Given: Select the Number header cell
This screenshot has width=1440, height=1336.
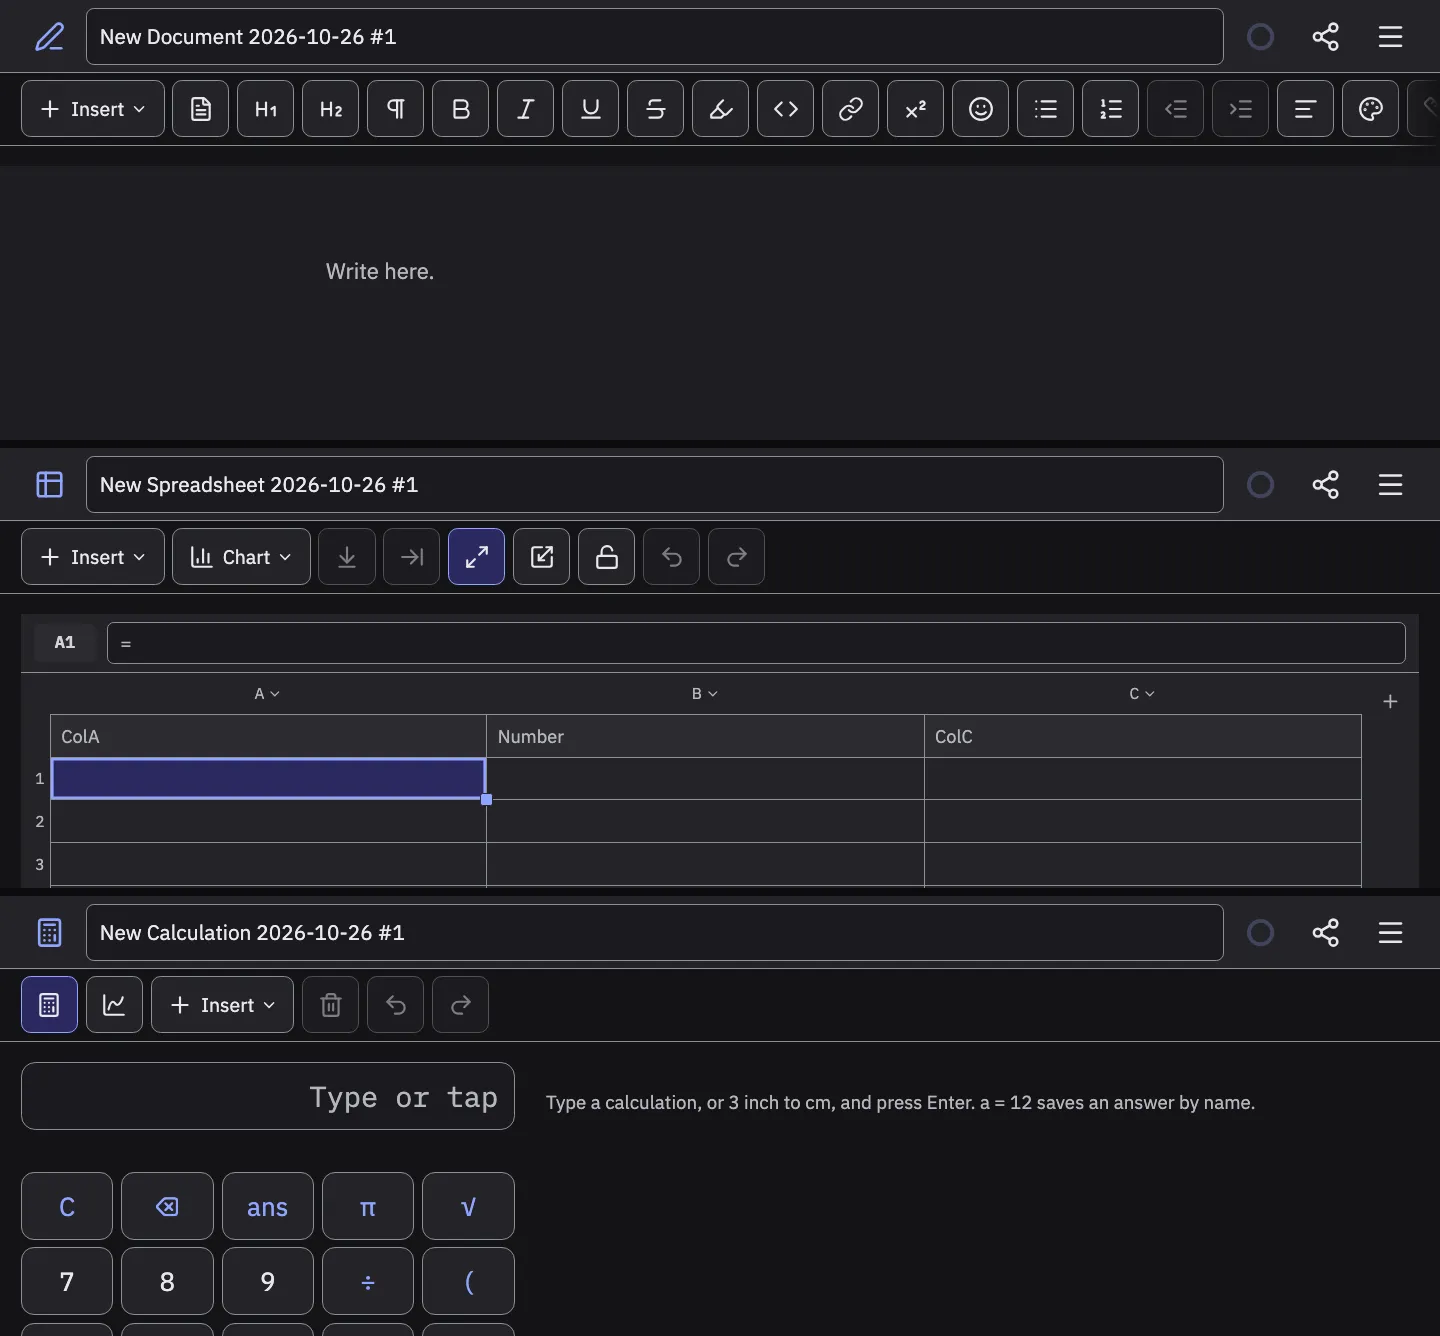Looking at the screenshot, I should coord(705,737).
